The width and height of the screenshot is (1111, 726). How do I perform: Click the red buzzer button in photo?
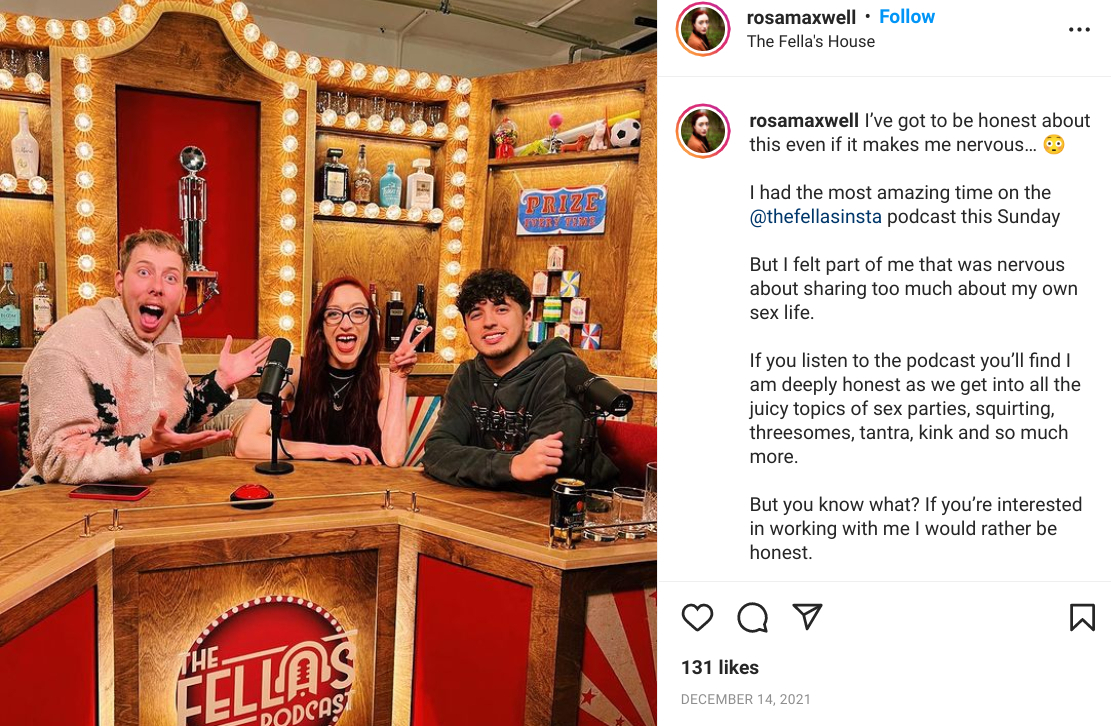click(252, 494)
